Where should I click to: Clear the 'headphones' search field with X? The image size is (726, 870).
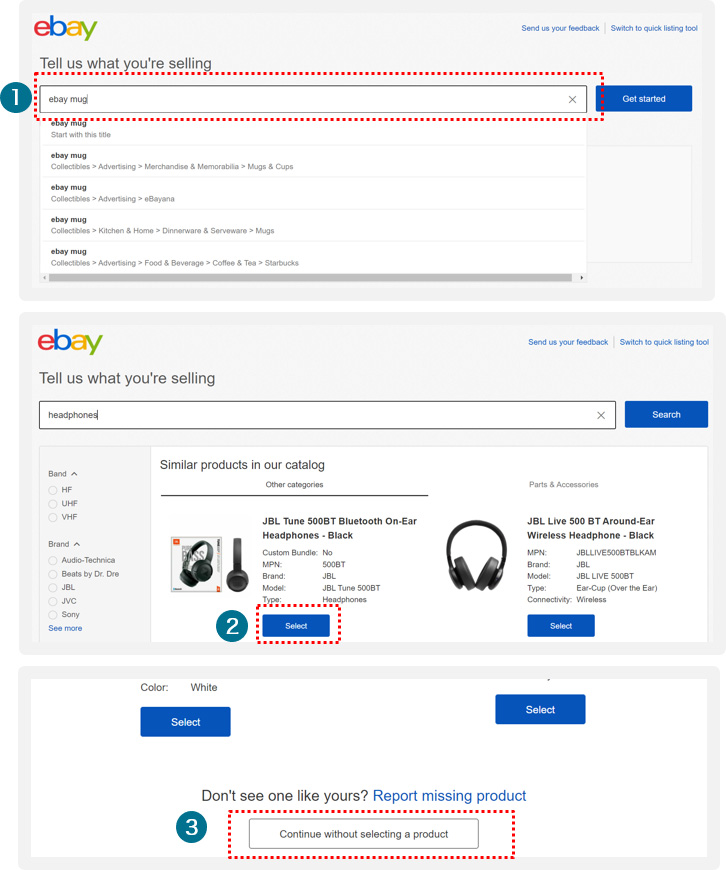click(601, 415)
